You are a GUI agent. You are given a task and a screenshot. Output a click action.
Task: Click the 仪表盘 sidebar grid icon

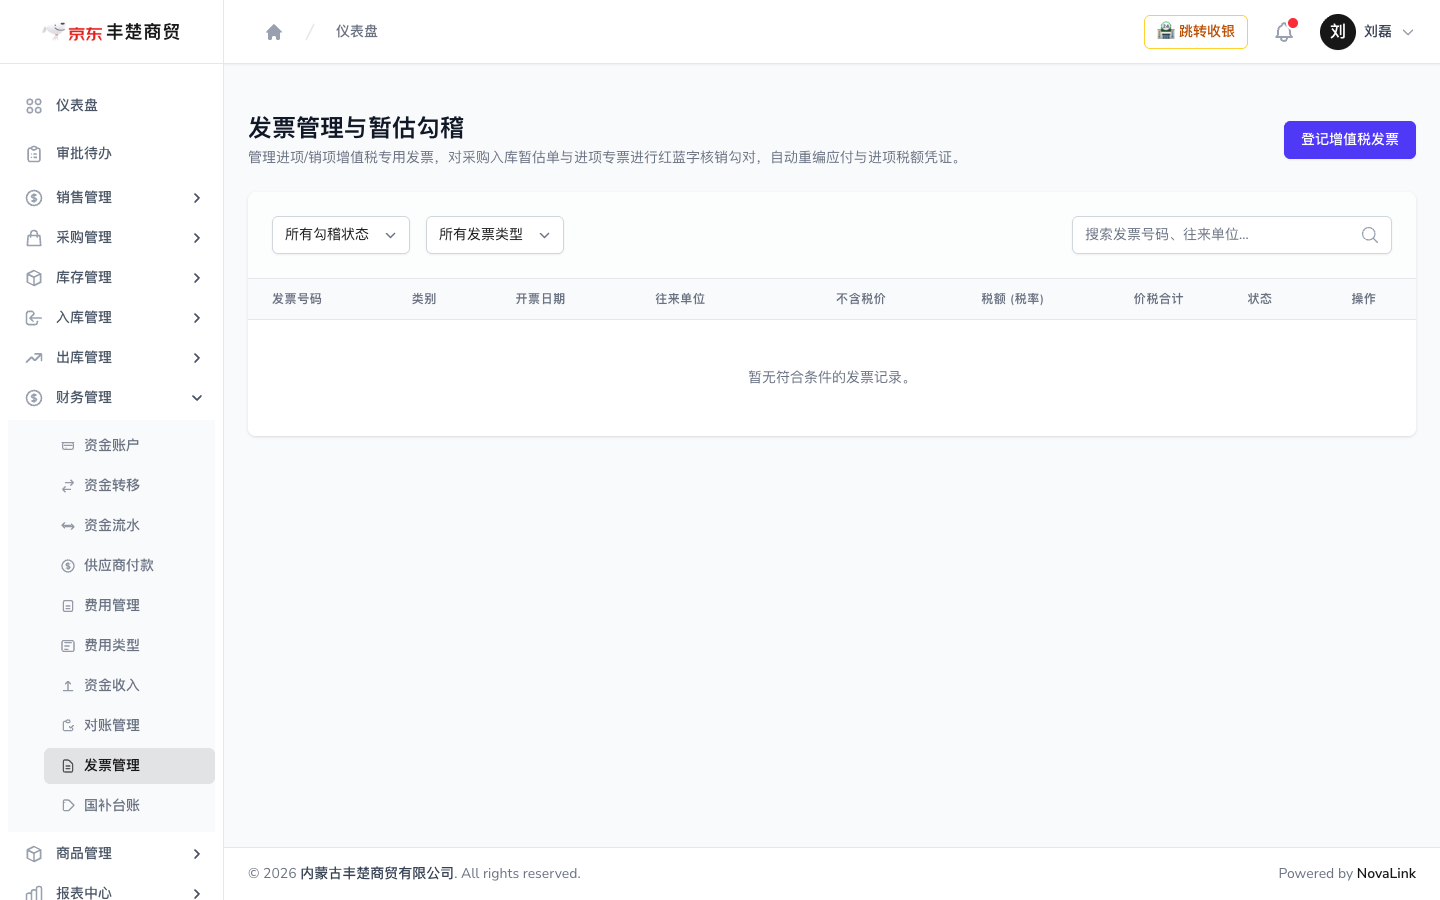pyautogui.click(x=34, y=106)
